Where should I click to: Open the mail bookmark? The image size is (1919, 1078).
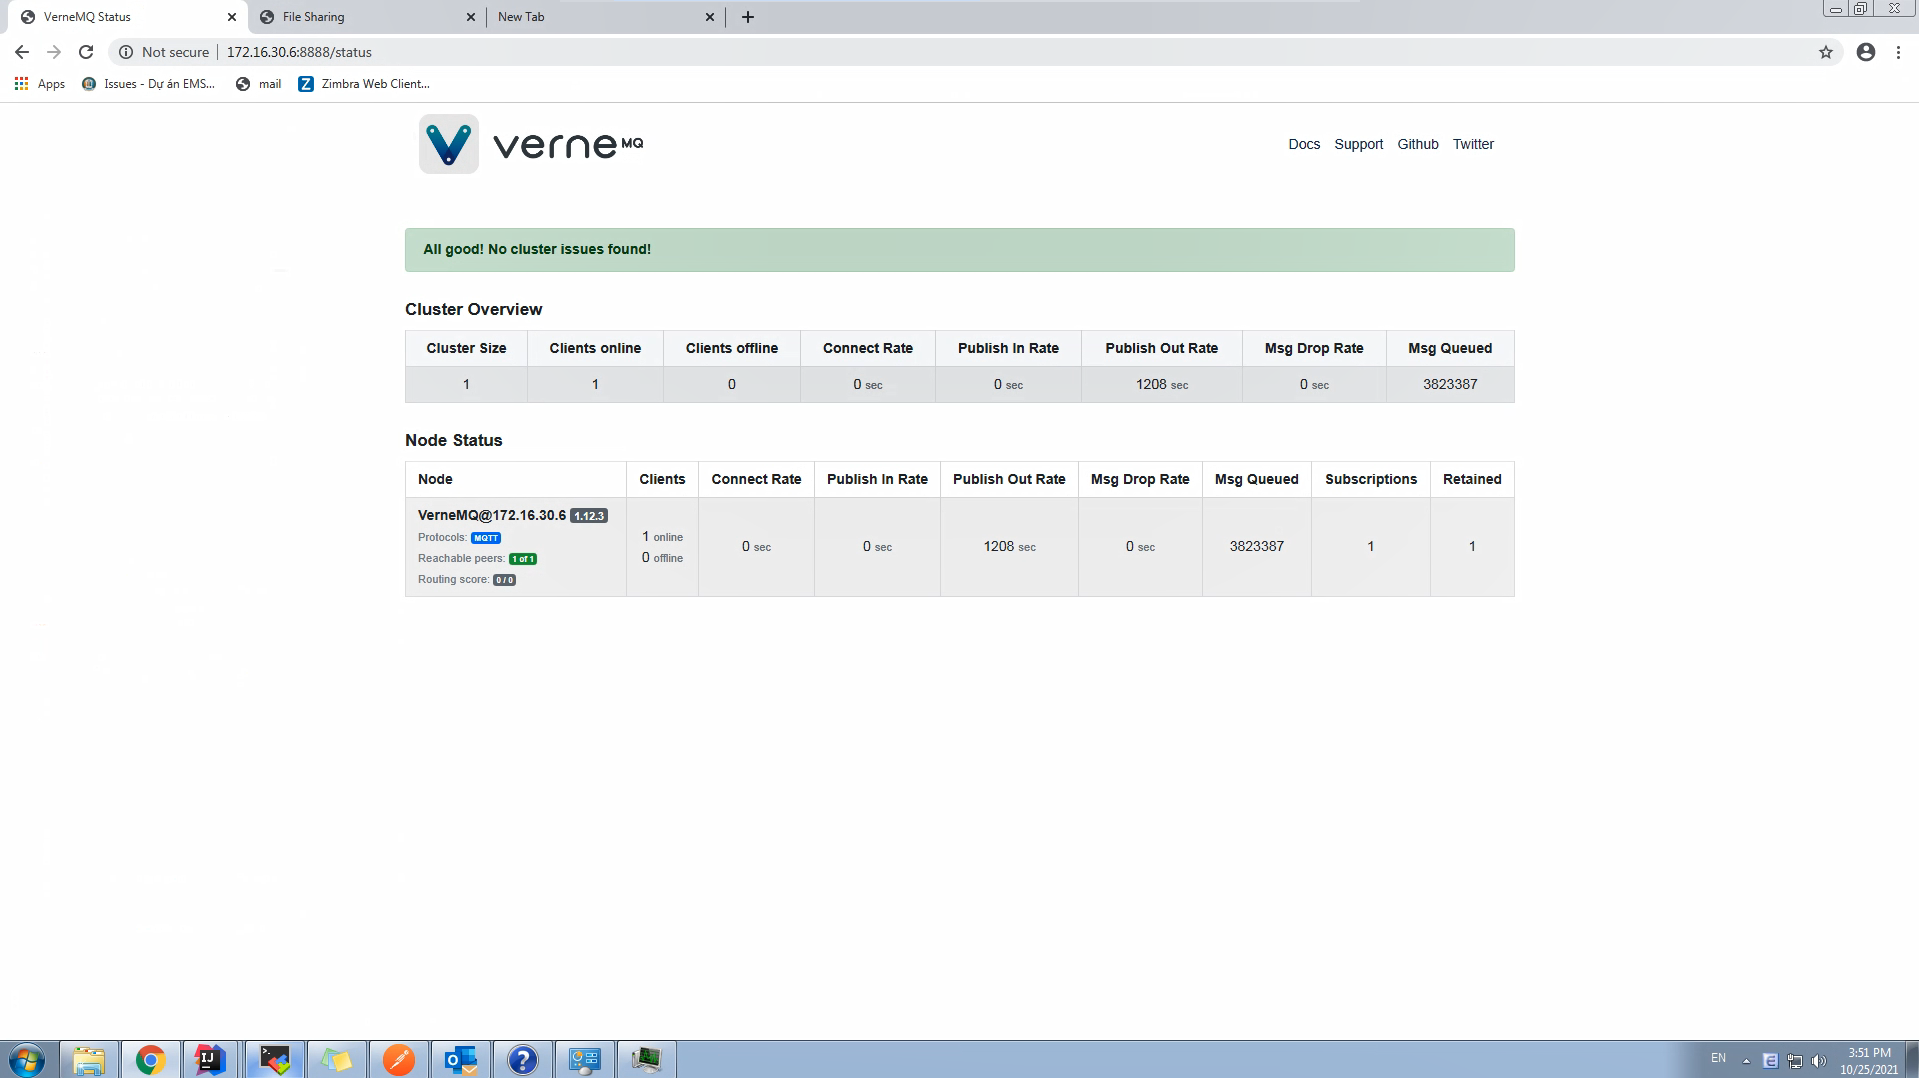[x=258, y=84]
